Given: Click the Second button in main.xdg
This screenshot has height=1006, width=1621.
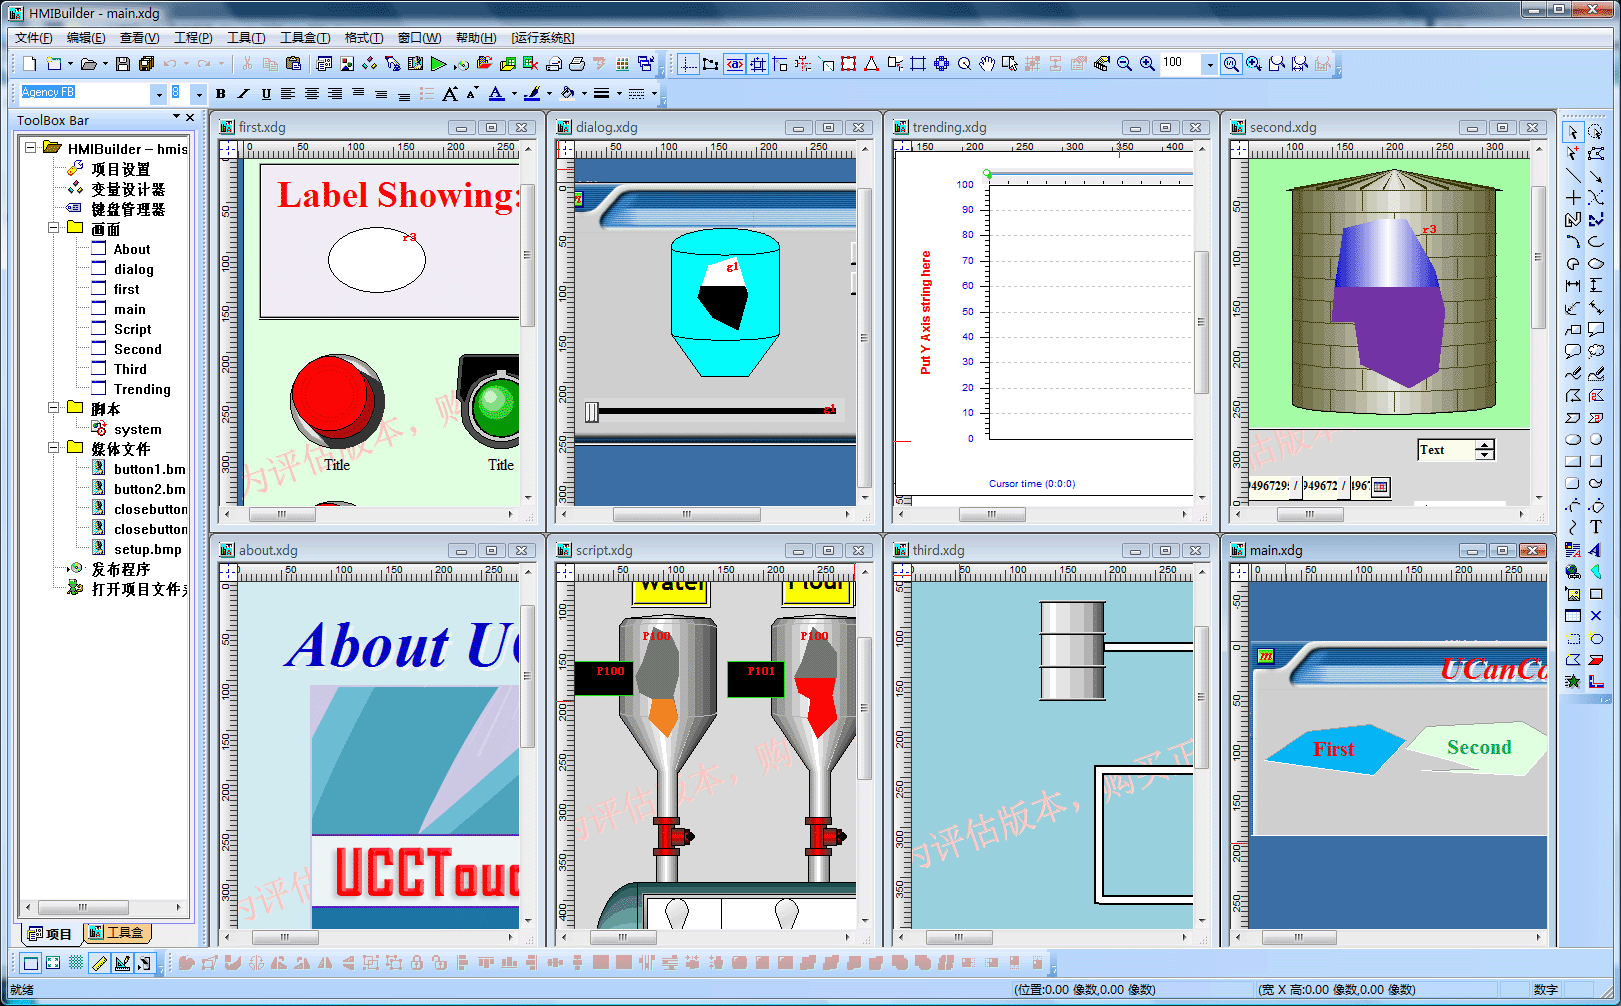Looking at the screenshot, I should point(1478,748).
